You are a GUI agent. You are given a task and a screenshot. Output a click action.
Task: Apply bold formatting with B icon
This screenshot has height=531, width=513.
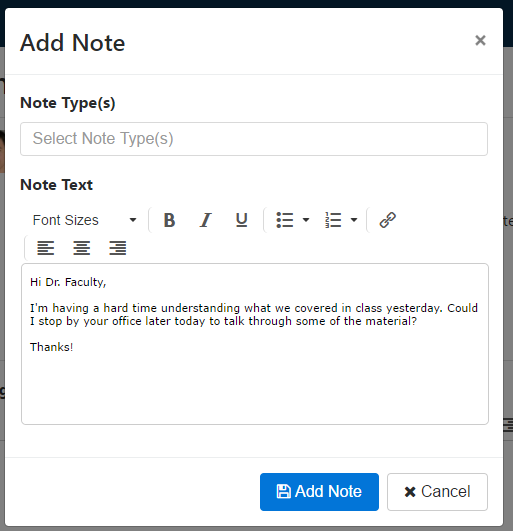[x=169, y=220]
